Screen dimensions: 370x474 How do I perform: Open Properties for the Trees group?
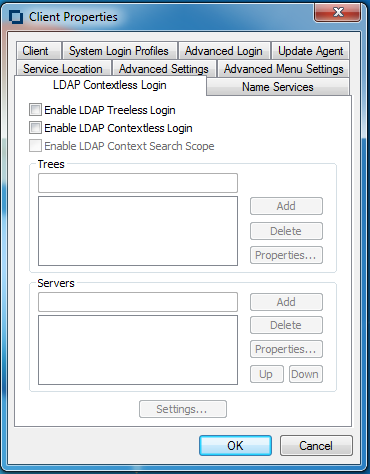pos(286,255)
